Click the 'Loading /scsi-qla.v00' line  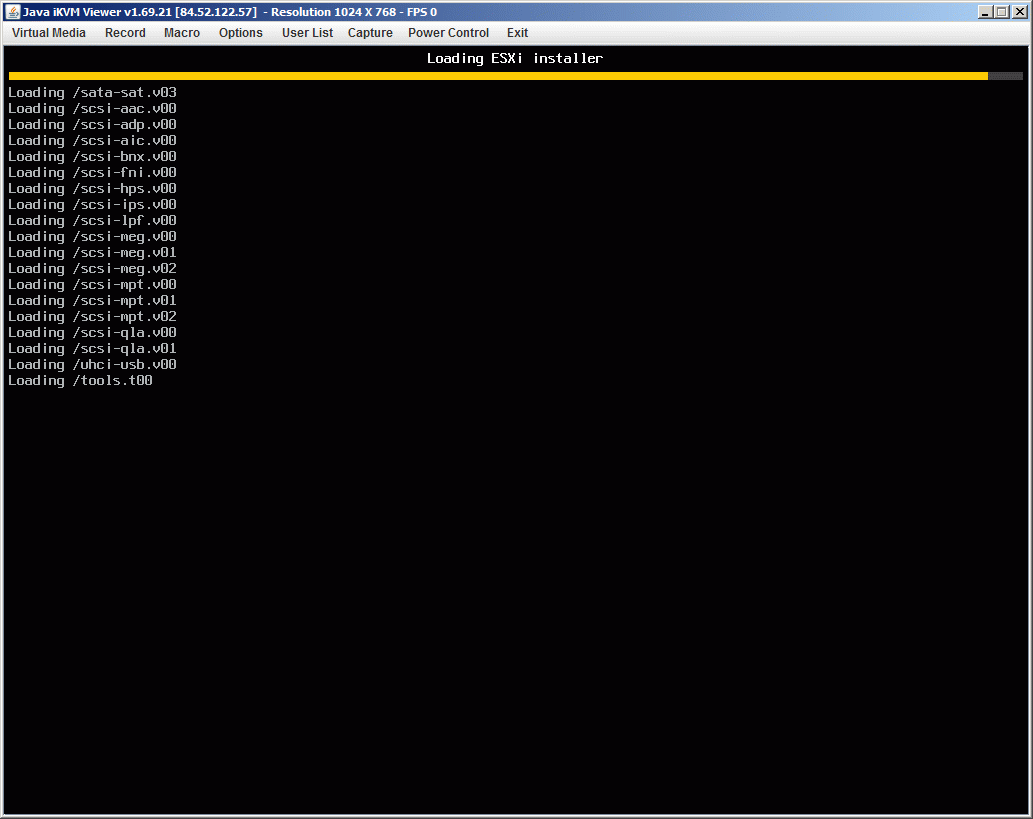(92, 333)
